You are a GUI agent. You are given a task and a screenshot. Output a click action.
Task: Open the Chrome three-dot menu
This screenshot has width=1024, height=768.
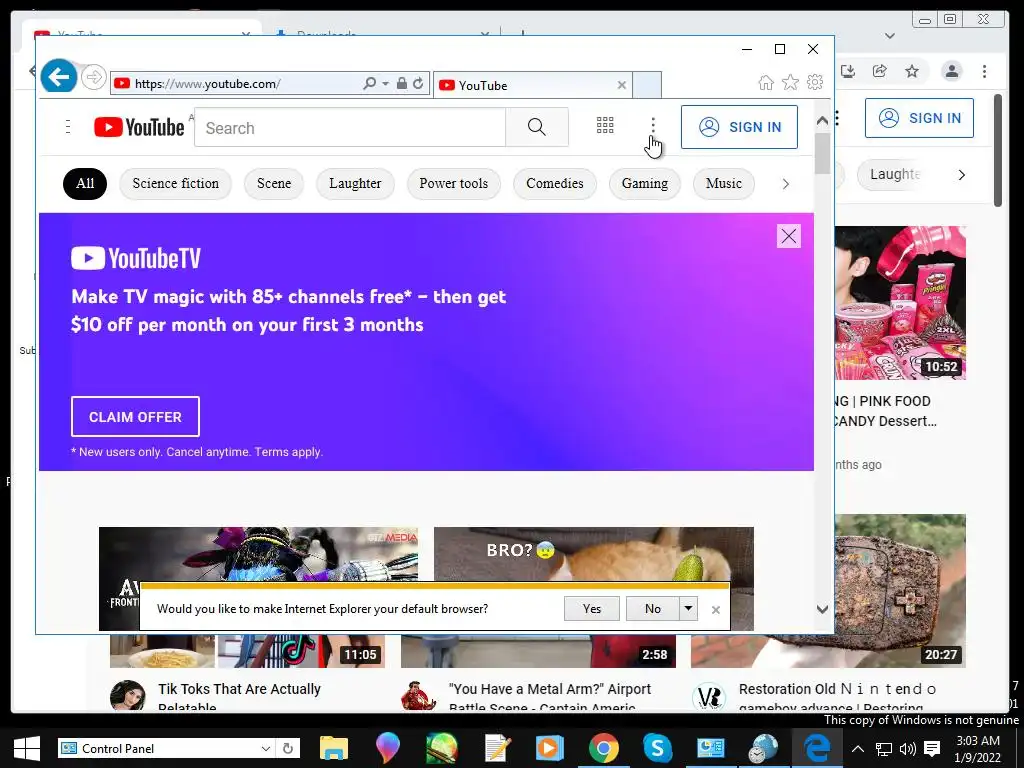[985, 71]
